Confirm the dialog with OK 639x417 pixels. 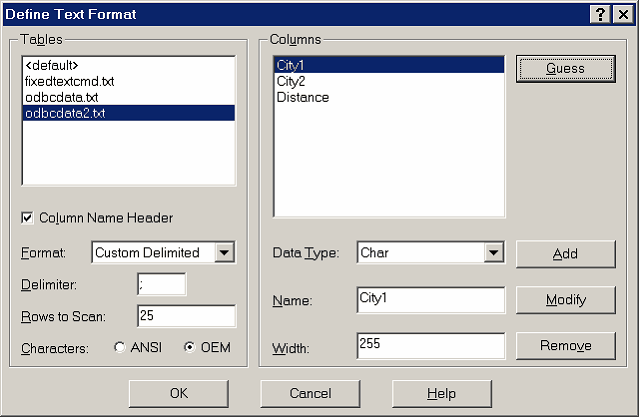tap(178, 393)
